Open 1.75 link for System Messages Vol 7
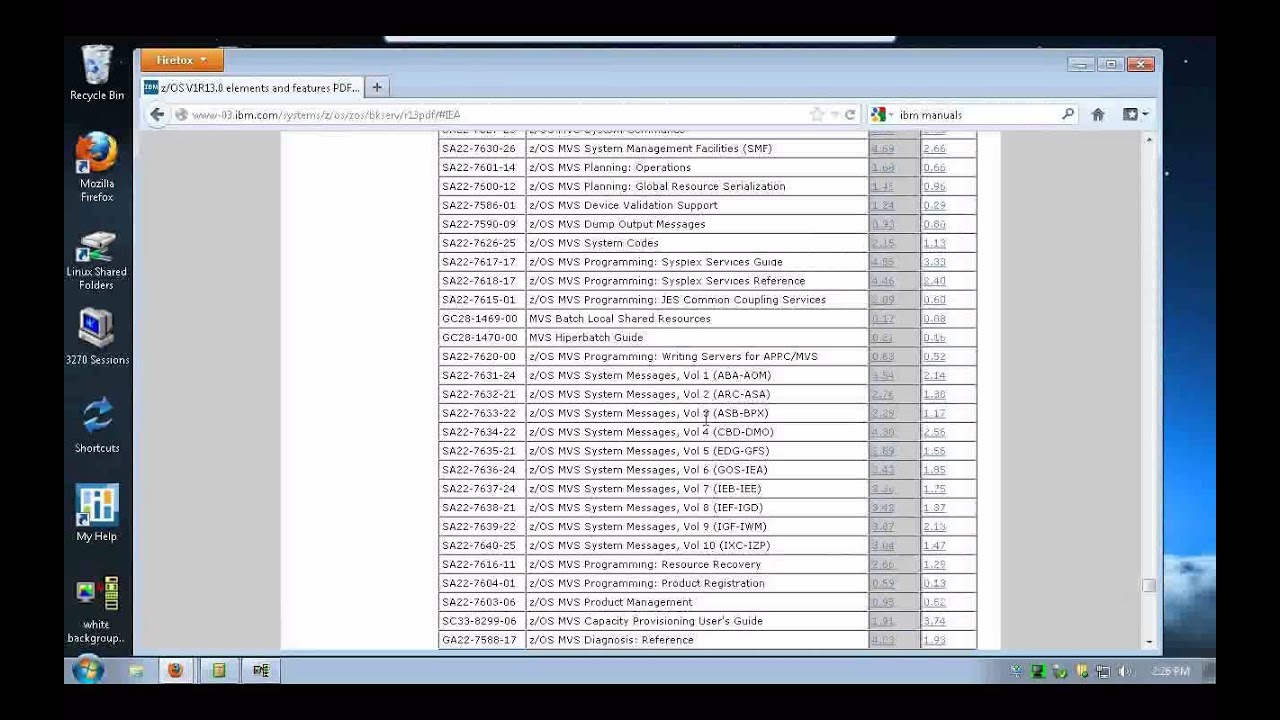This screenshot has height=720, width=1280. tap(934, 489)
